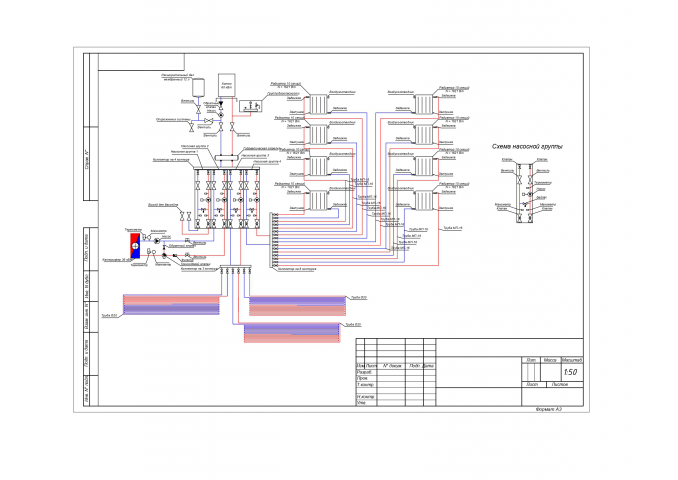Click the 'Коллектор на 8 контуров' callout label
Viewport: 678px width, 480px height.
[297, 269]
